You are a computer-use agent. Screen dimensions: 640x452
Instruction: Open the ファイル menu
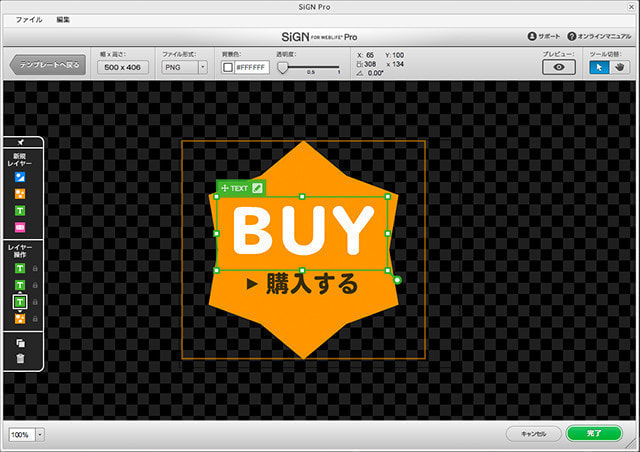point(29,20)
